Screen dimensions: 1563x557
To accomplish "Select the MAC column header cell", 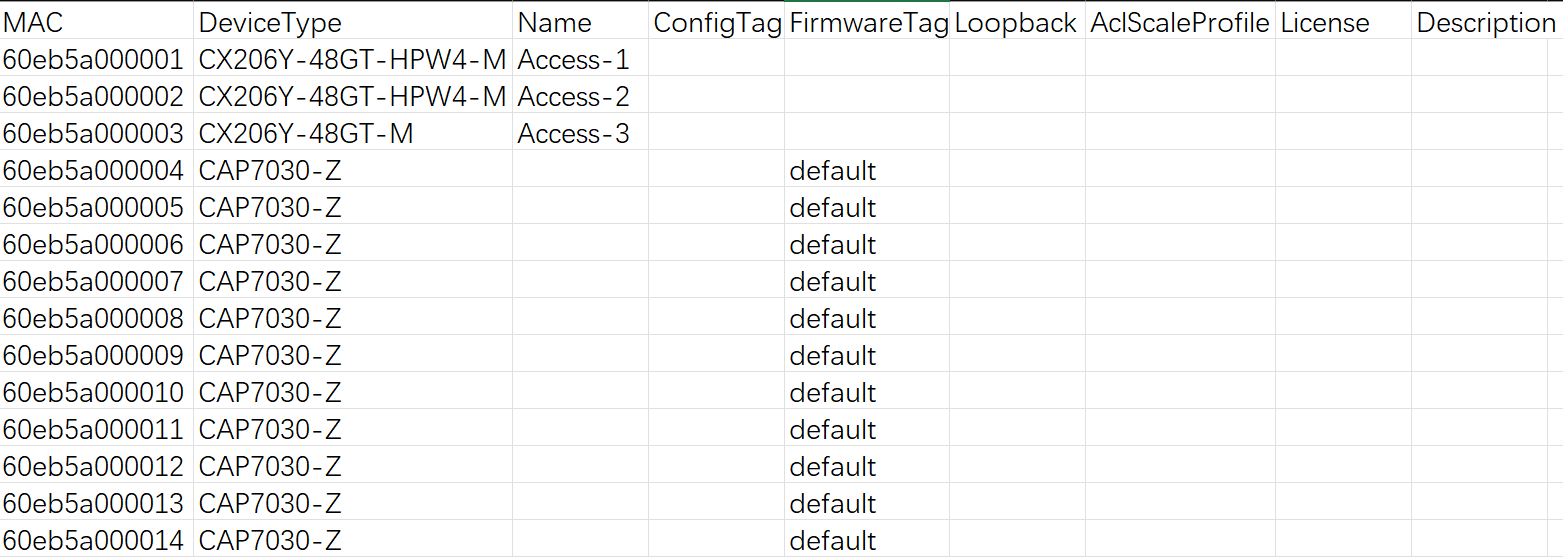I will pos(97,21).
